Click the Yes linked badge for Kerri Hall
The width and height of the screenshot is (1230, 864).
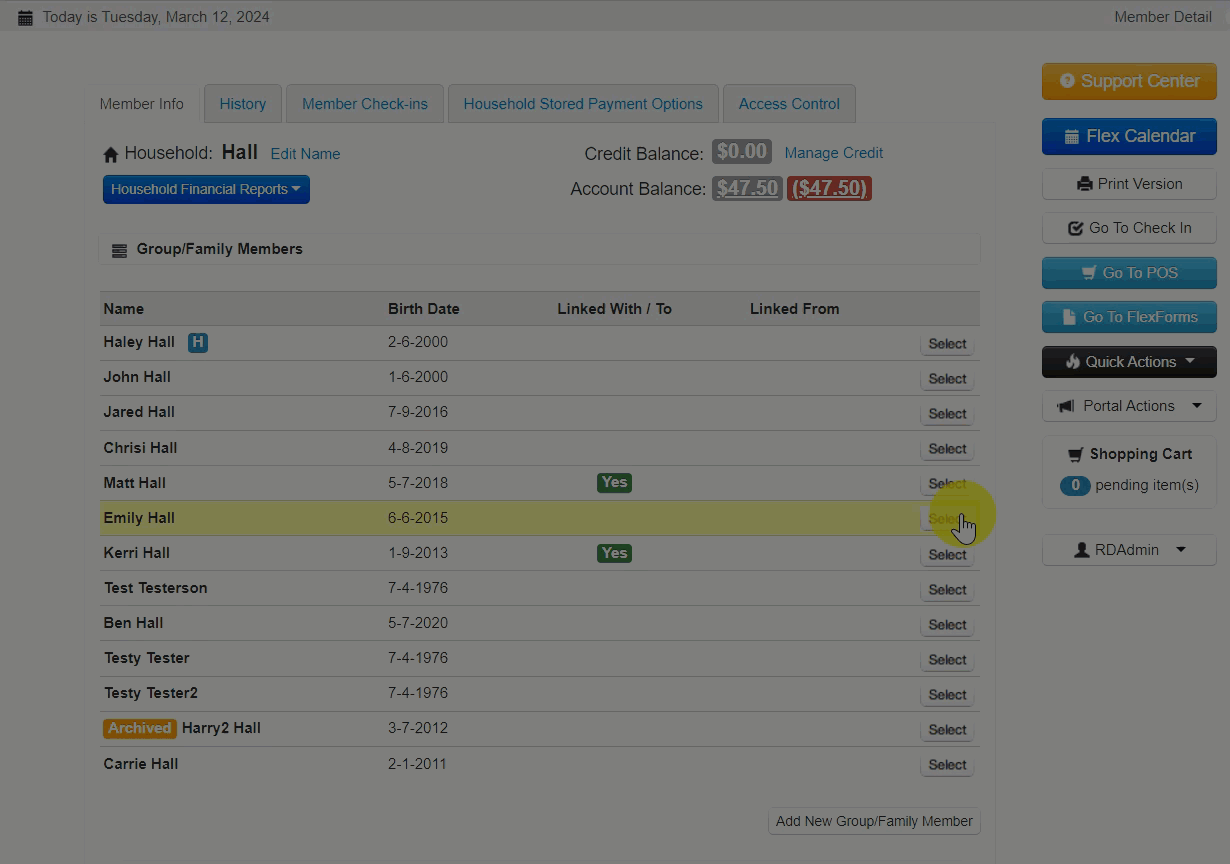(x=614, y=553)
